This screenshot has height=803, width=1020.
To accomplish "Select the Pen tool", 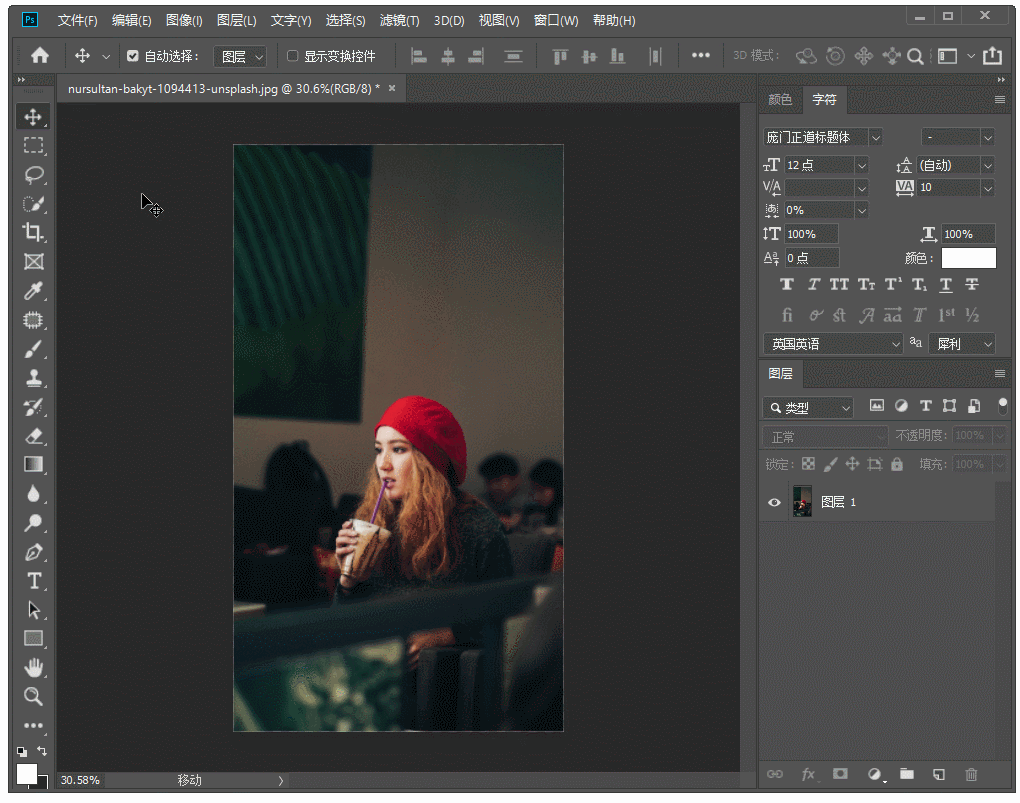I will [x=33, y=552].
